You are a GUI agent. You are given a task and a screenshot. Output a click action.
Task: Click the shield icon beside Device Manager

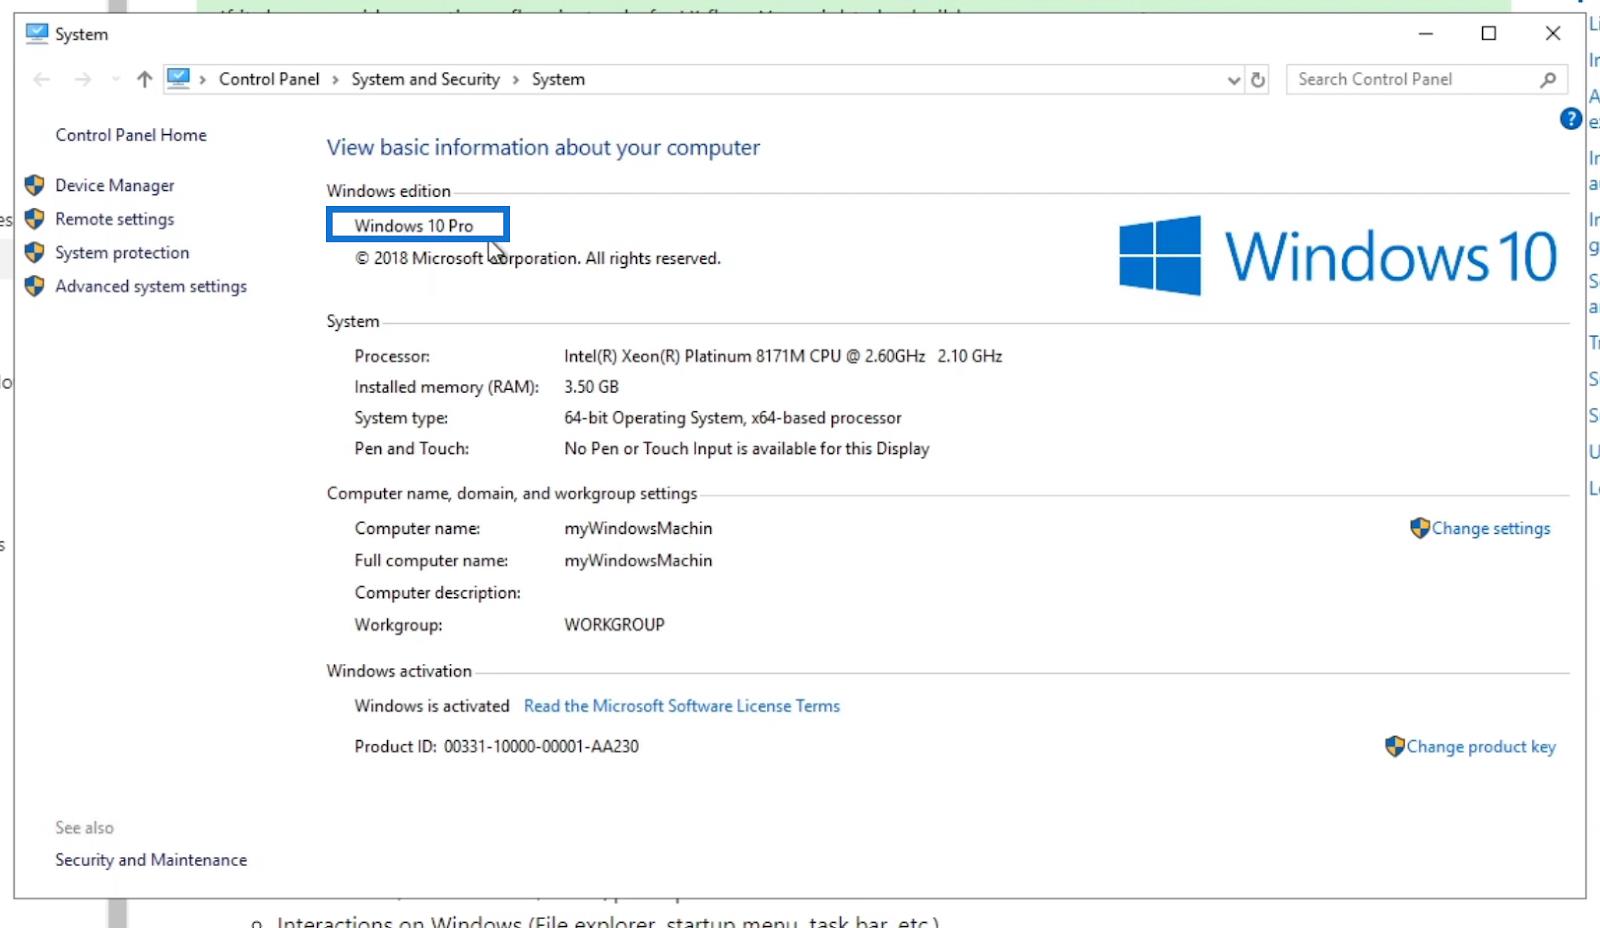[35, 185]
